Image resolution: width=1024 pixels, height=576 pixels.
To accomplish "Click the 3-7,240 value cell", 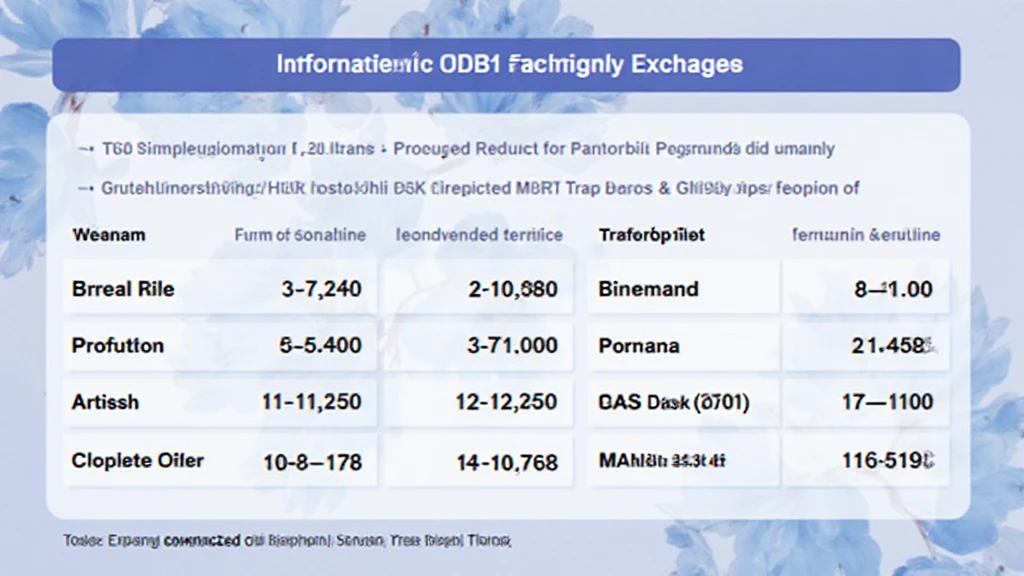I will (x=321, y=289).
